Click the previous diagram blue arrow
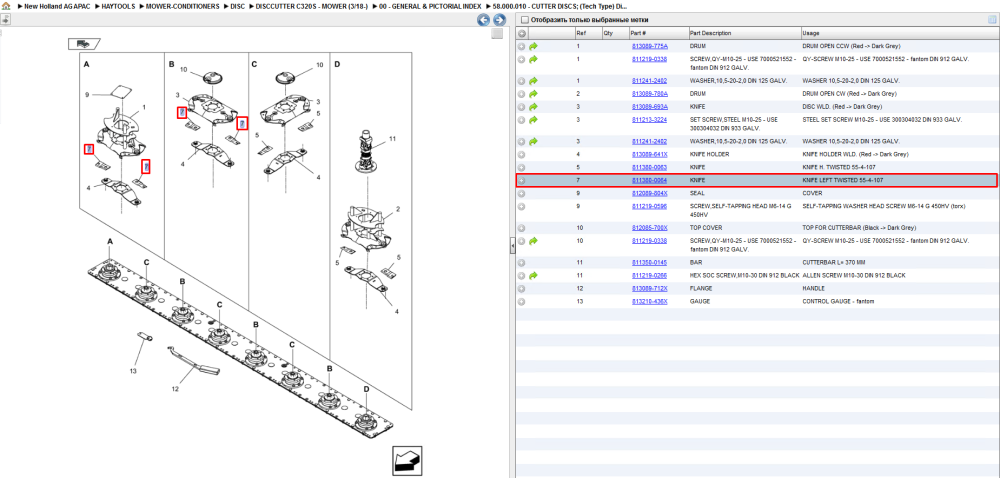 484,20
